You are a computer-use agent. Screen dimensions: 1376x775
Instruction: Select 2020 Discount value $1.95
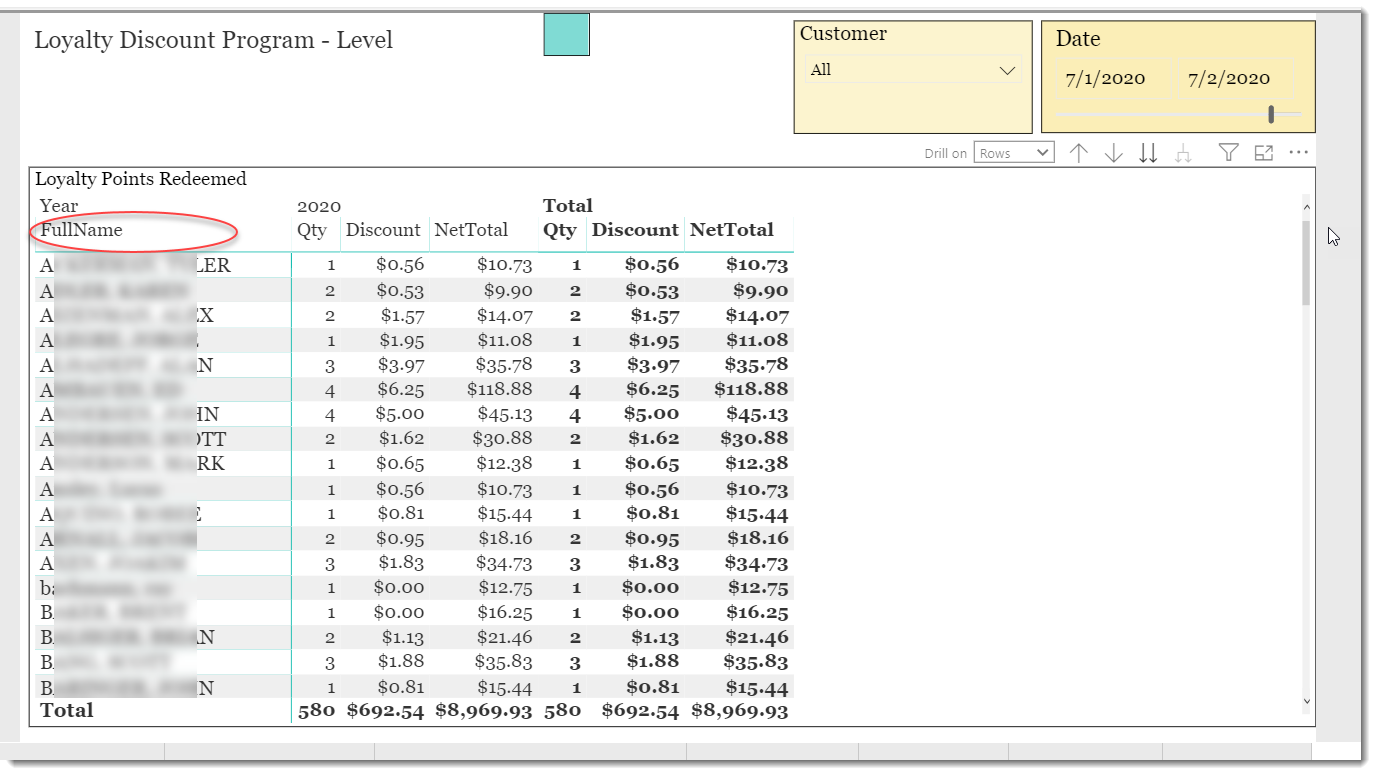[x=400, y=341]
